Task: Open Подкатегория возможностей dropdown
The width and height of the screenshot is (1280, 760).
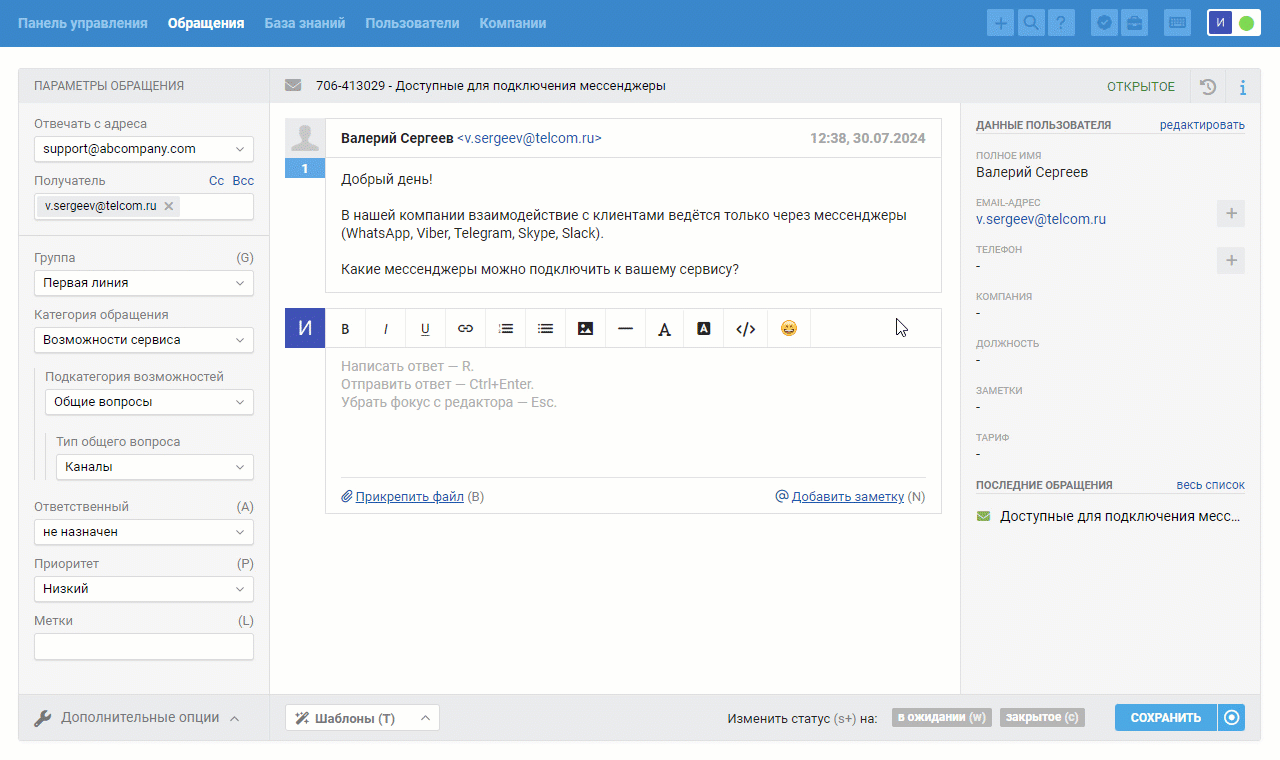Action: [149, 402]
